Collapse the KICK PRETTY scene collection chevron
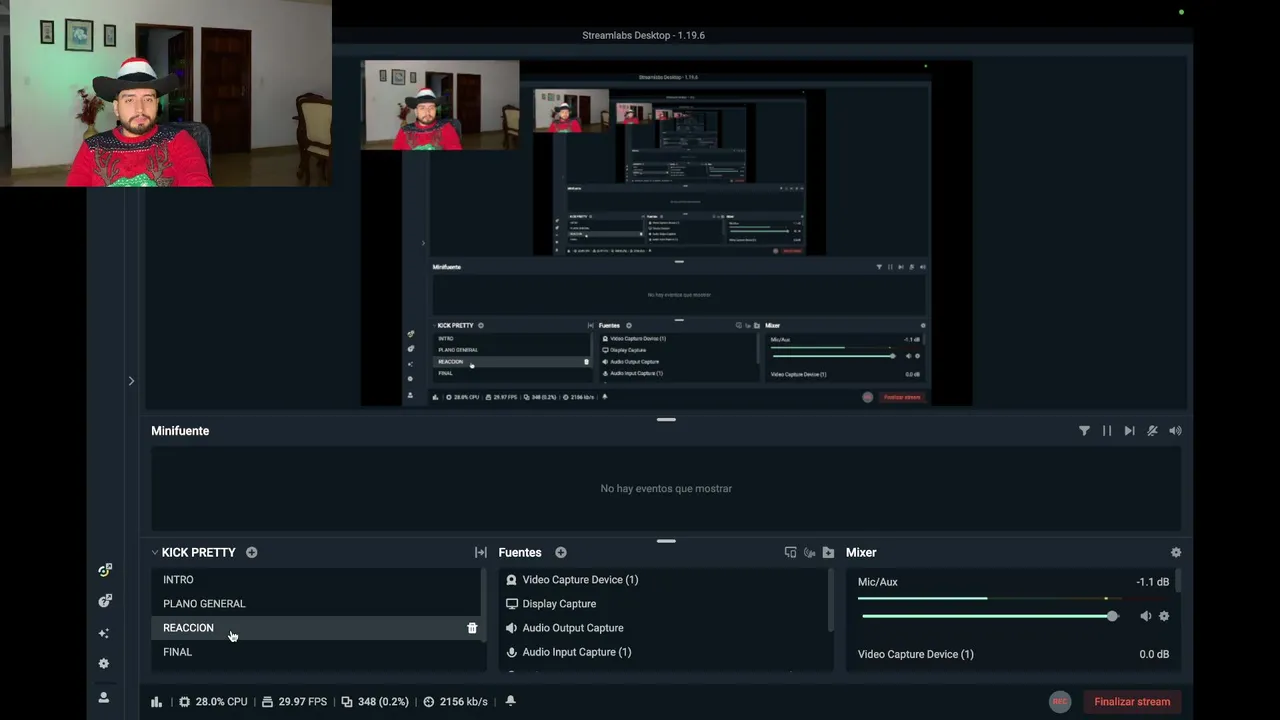The height and width of the screenshot is (720, 1280). (x=155, y=552)
